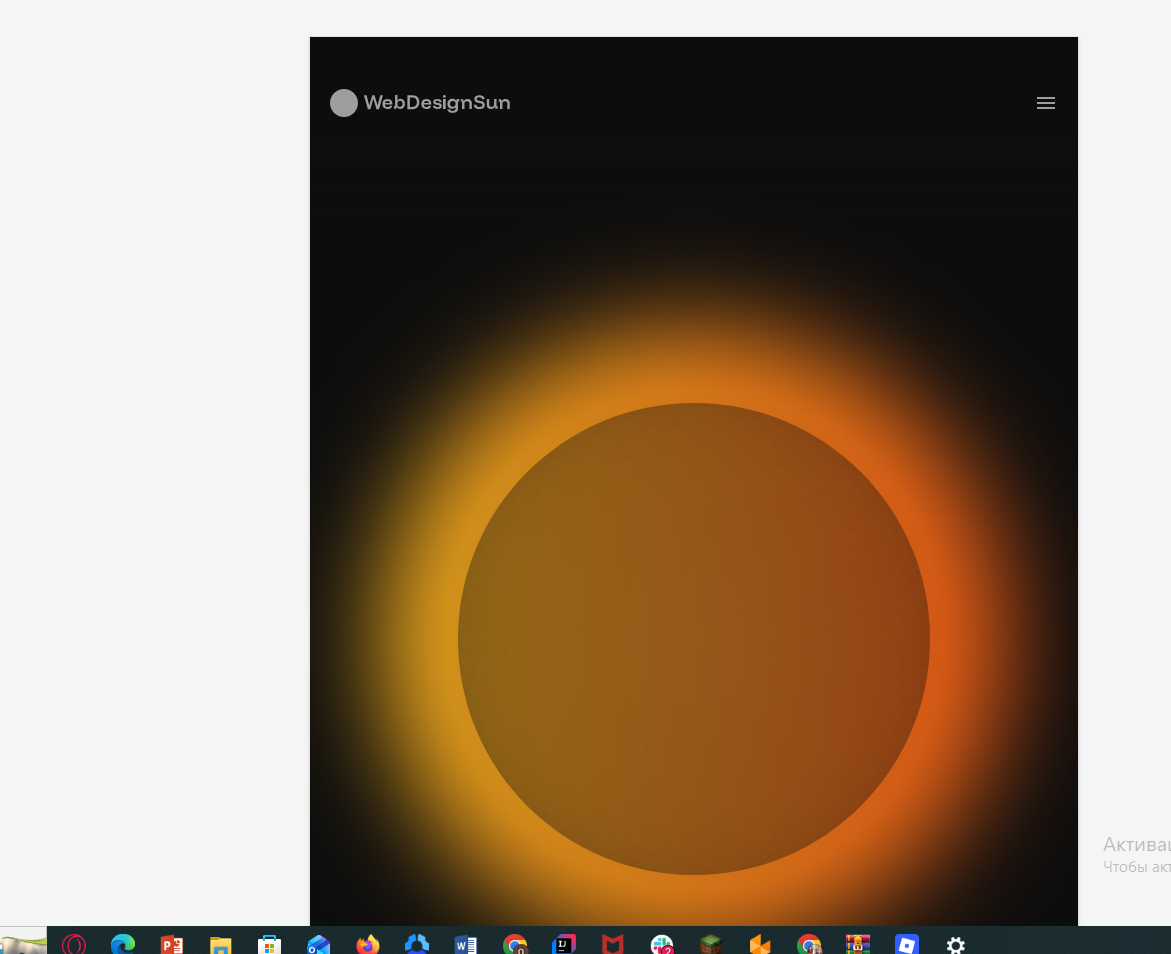
Task: Open WinRAR from the taskbar
Action: point(857,944)
